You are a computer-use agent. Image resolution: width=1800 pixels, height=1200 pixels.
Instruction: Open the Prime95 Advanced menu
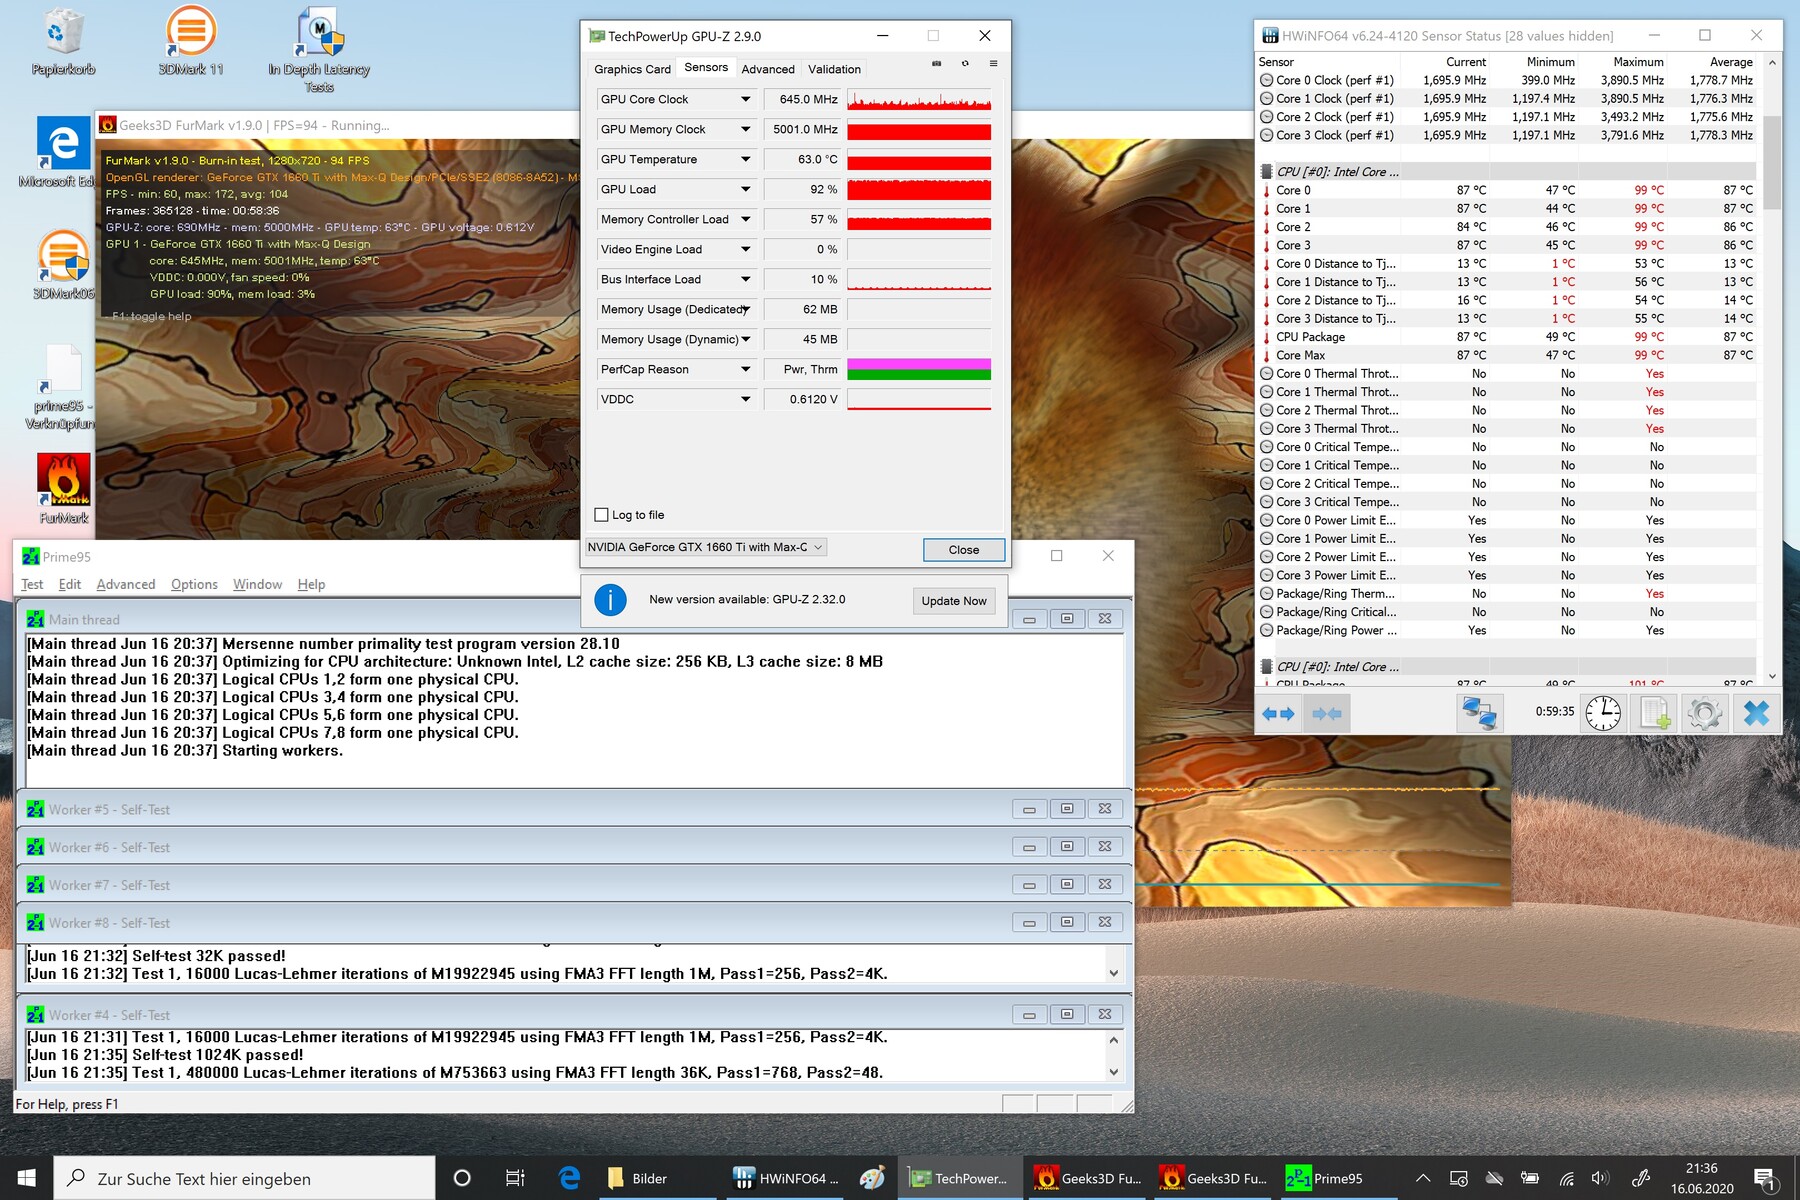coord(126,584)
